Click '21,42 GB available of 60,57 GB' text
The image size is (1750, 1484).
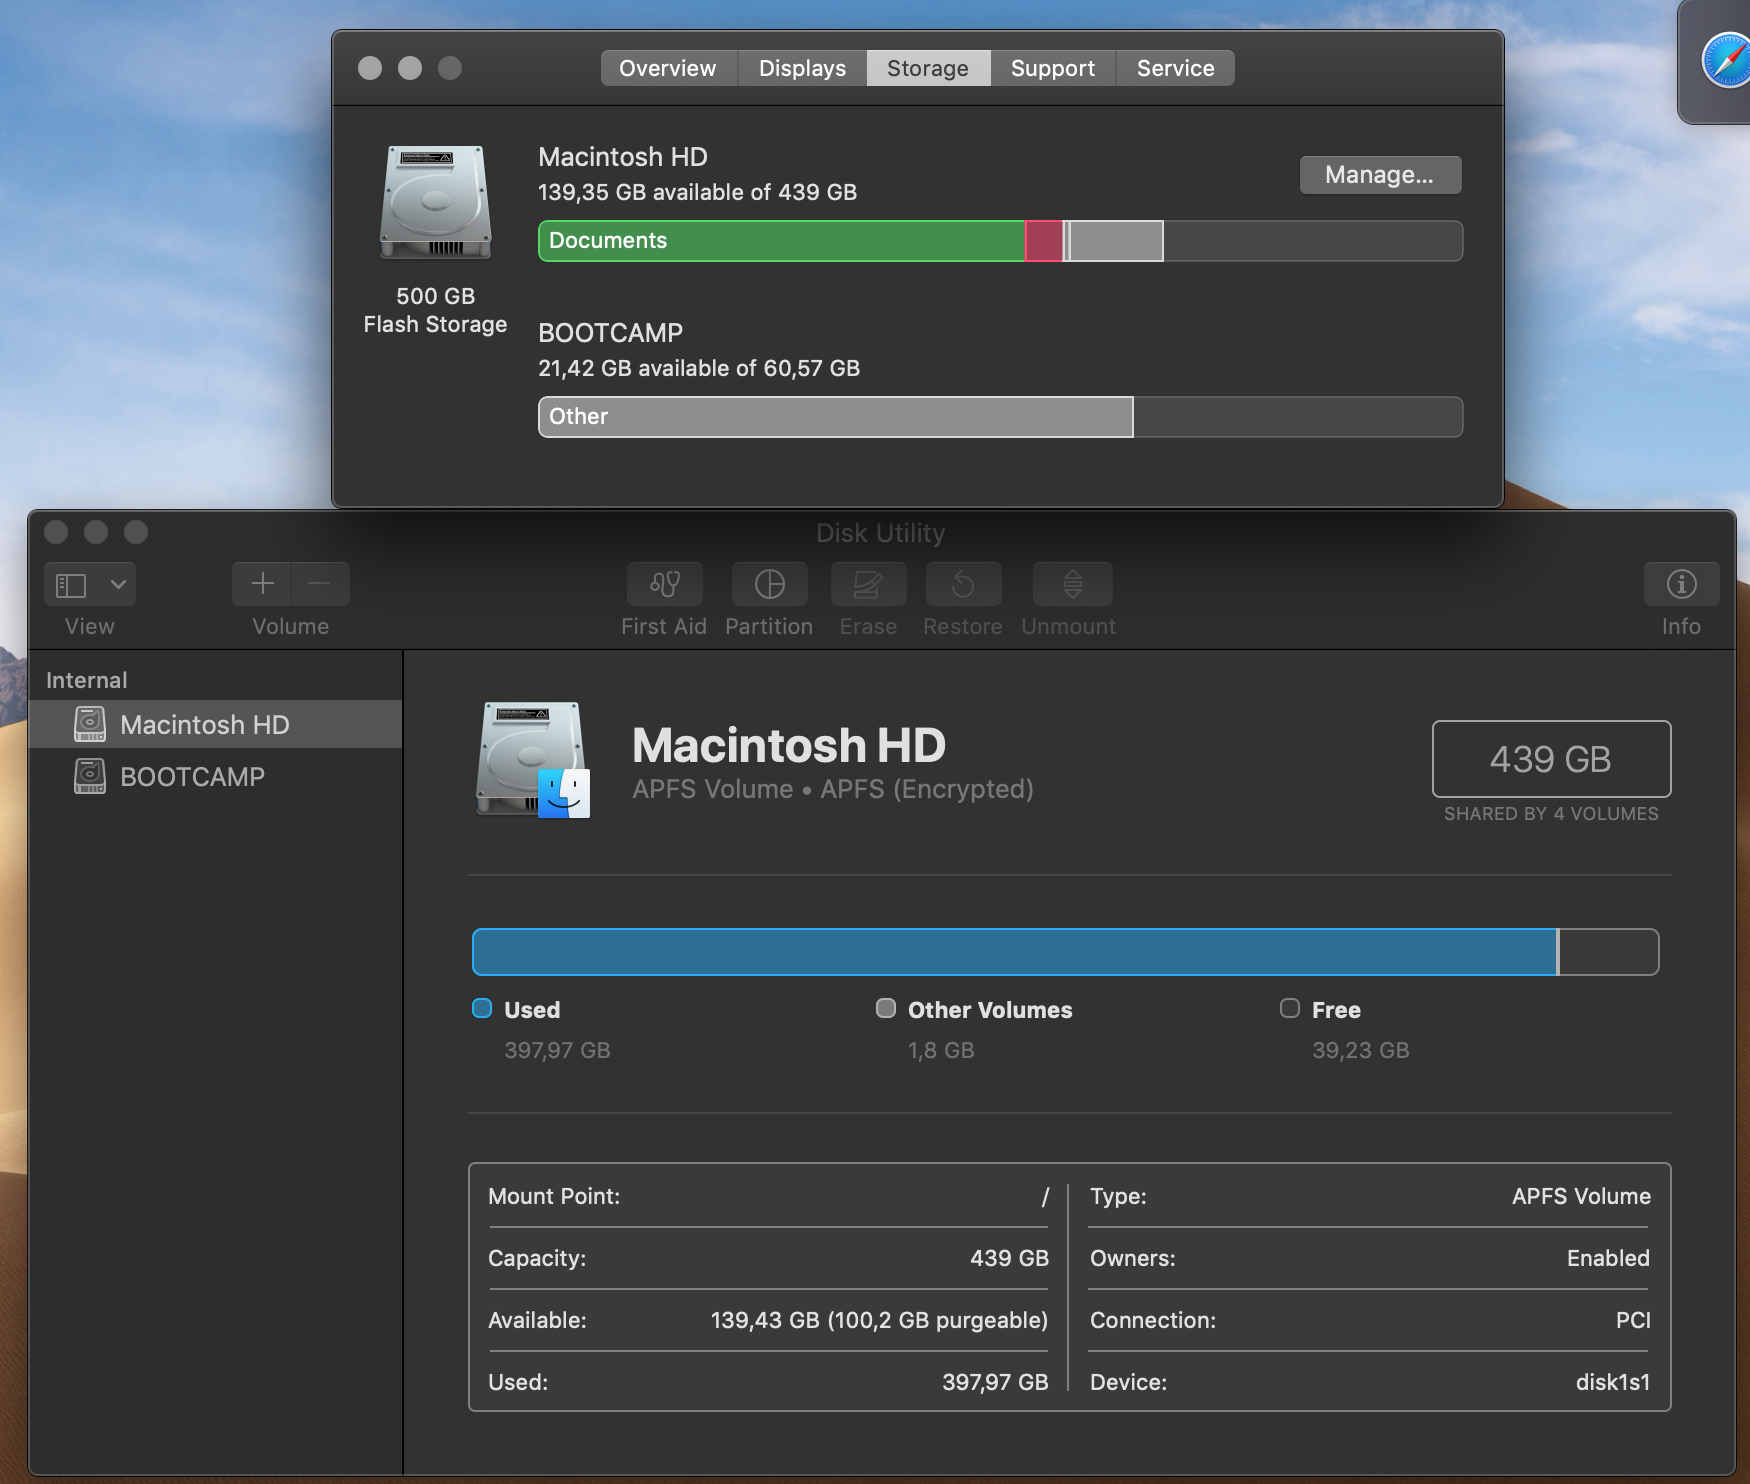[x=699, y=368]
